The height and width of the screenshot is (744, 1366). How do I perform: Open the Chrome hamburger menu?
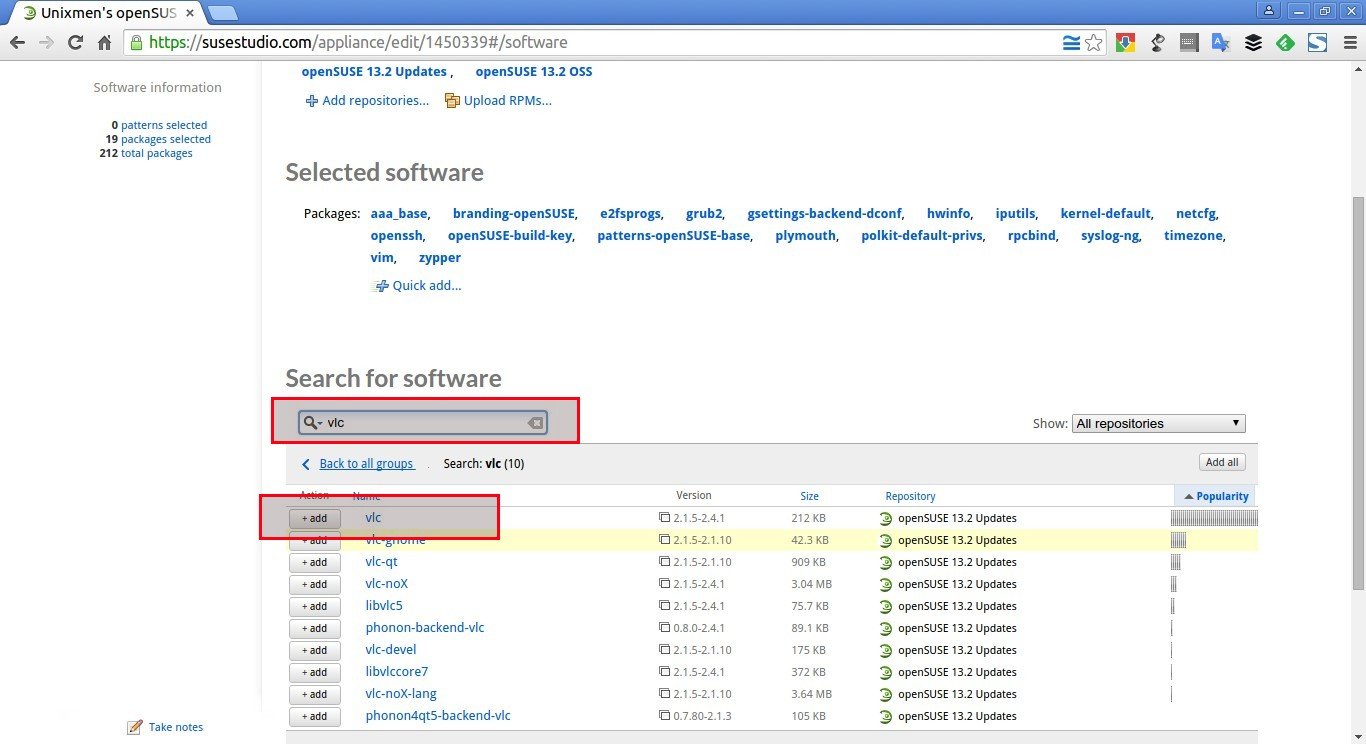[1348, 43]
